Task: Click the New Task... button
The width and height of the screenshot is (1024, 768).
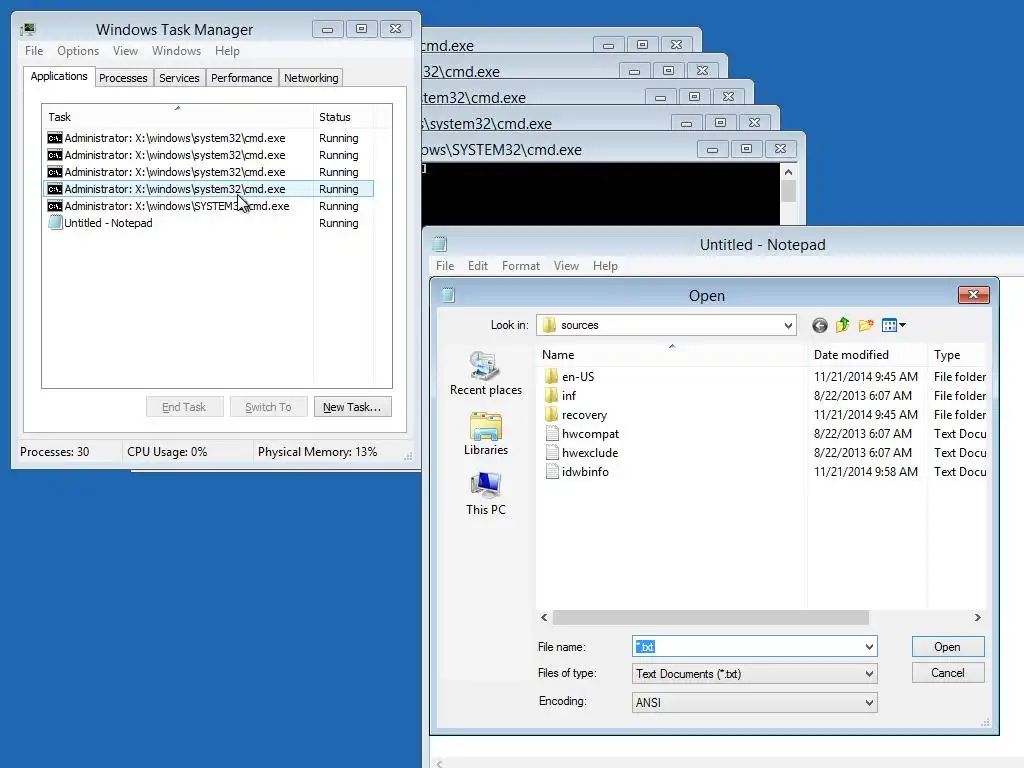Action: click(x=353, y=407)
